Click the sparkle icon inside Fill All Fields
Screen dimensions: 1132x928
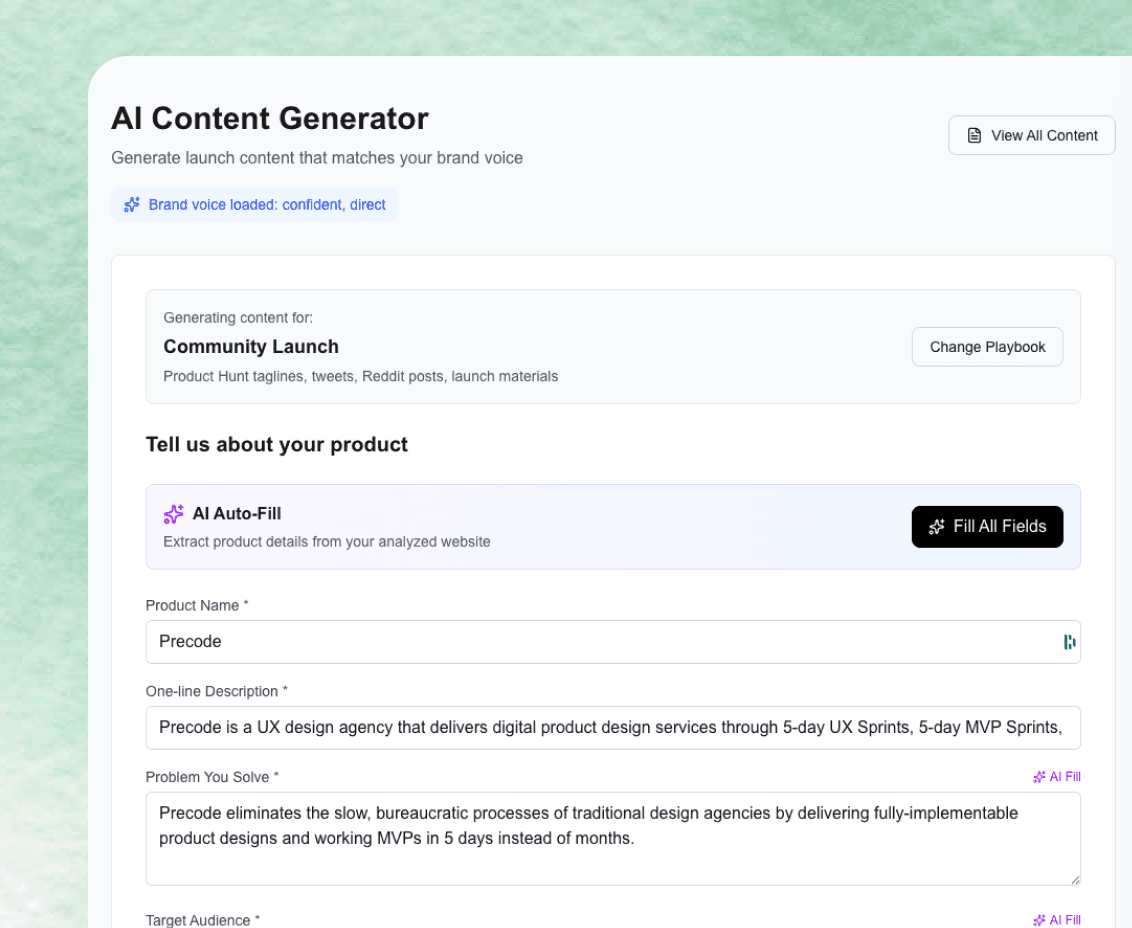point(936,526)
